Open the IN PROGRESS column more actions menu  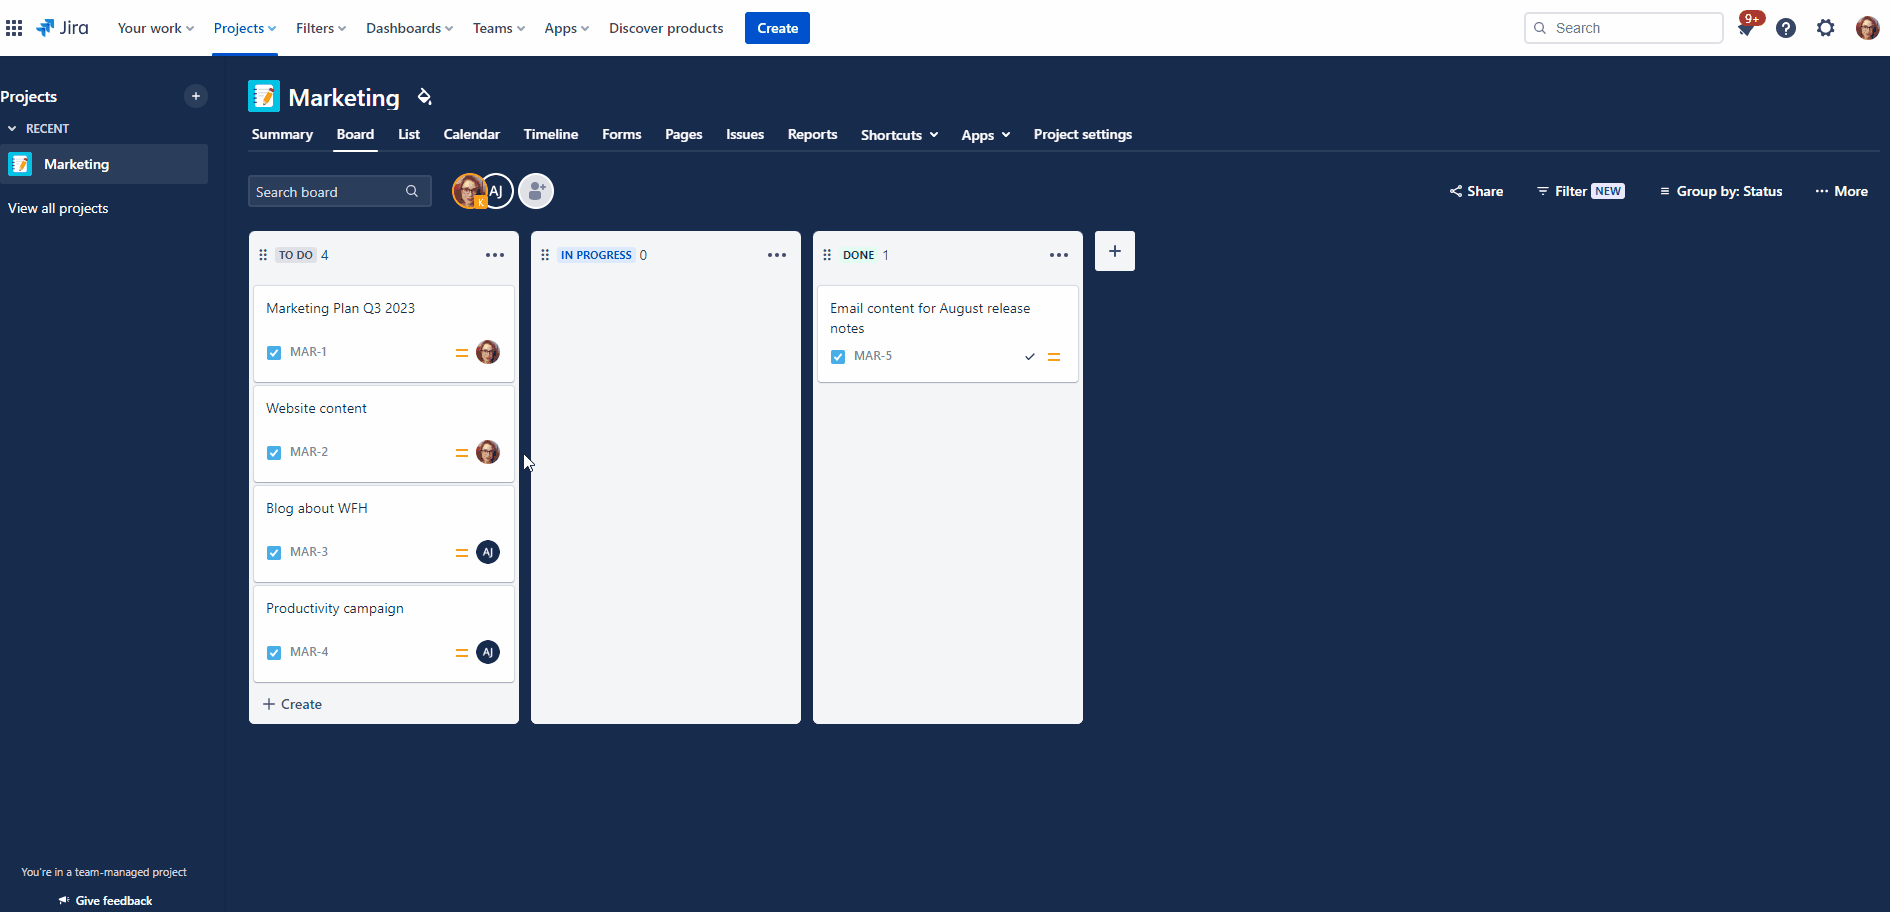point(777,255)
